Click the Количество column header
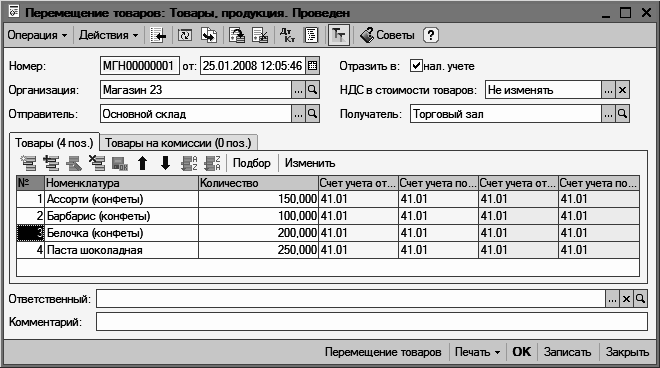Image resolution: width=660 pixels, height=368 pixels. [258, 183]
